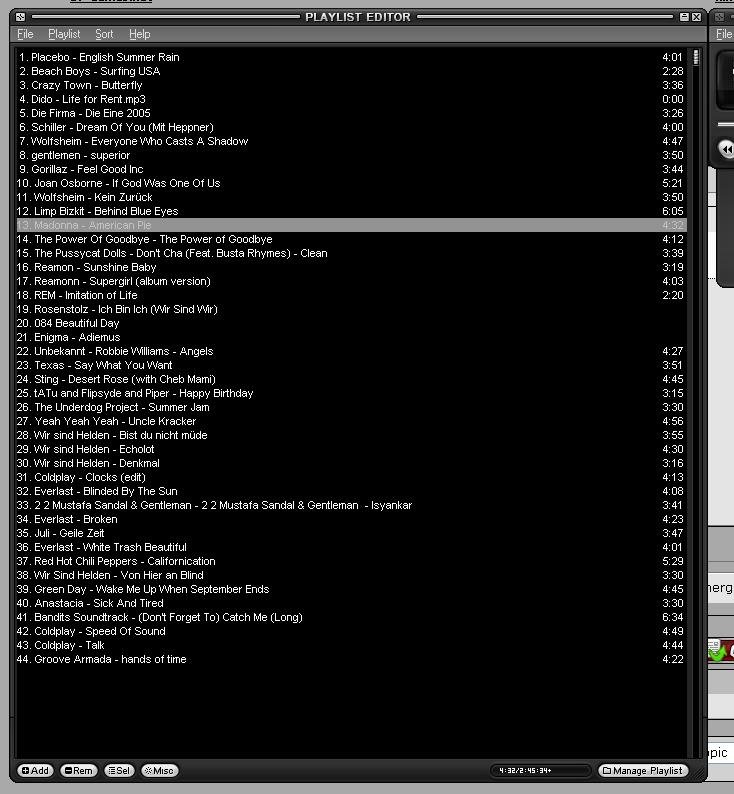This screenshot has width=734, height=794.
Task: Select Wir sind Helden - Denkmal
Action: pyautogui.click(x=351, y=463)
